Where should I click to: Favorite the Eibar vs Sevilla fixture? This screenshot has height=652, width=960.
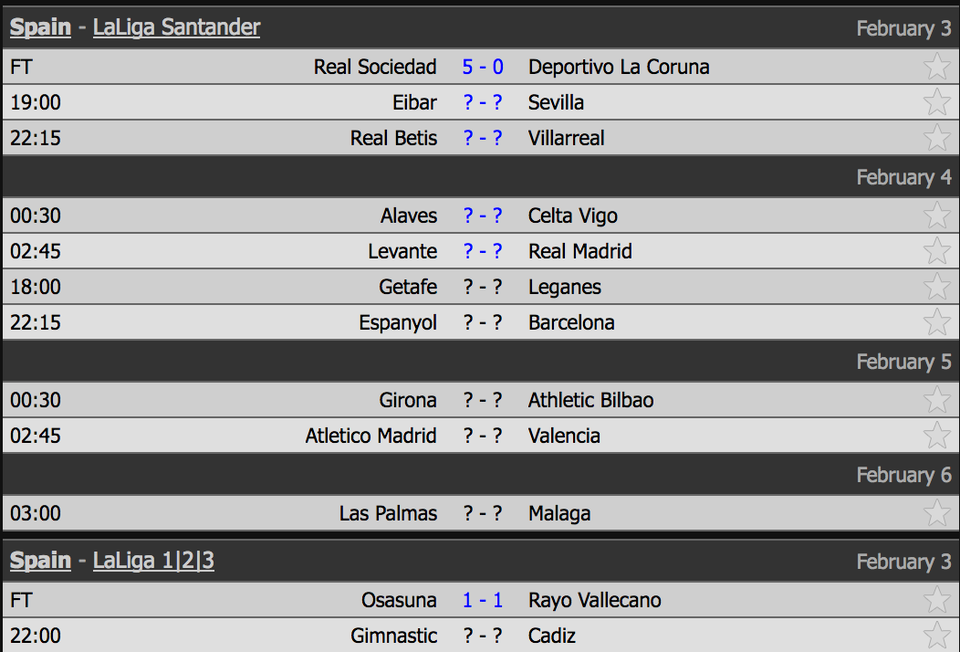937,102
